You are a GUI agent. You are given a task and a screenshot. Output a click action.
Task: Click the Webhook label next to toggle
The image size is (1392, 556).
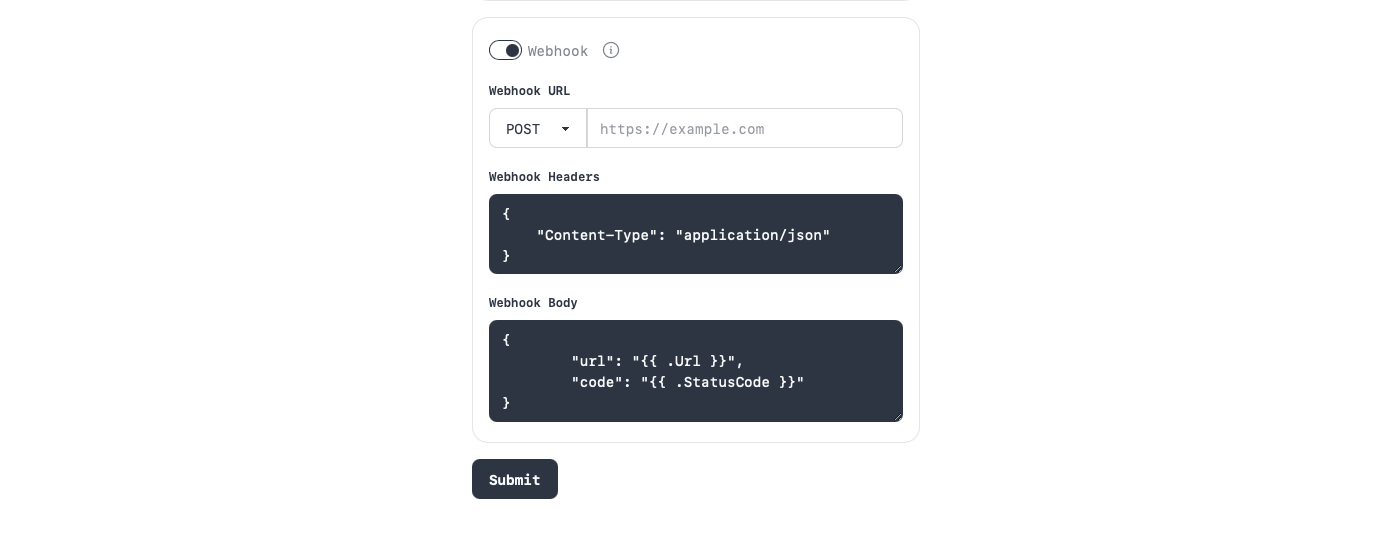(x=558, y=51)
